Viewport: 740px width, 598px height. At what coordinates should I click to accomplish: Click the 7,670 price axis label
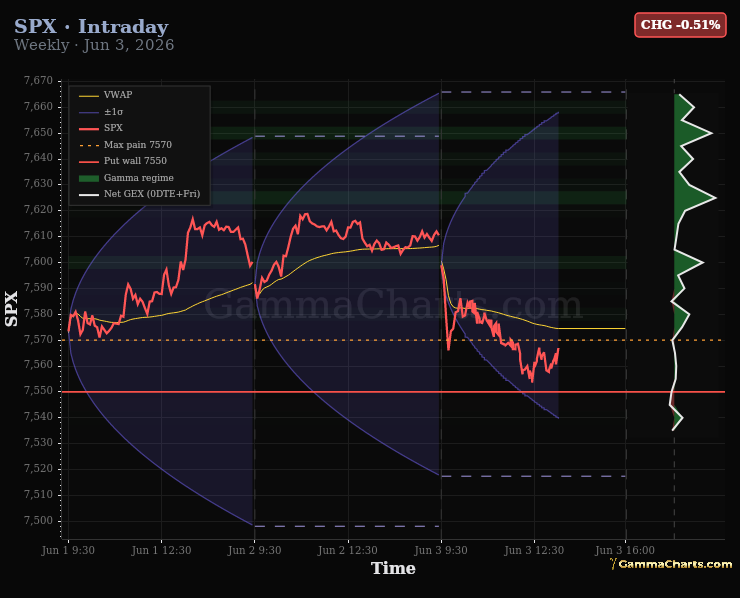[x=38, y=81]
